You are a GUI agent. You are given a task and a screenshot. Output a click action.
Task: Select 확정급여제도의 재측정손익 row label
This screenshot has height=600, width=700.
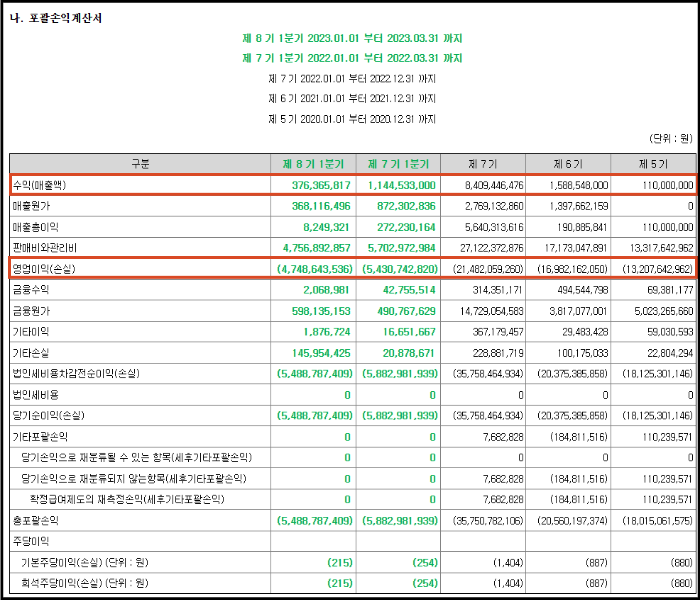tap(127, 499)
